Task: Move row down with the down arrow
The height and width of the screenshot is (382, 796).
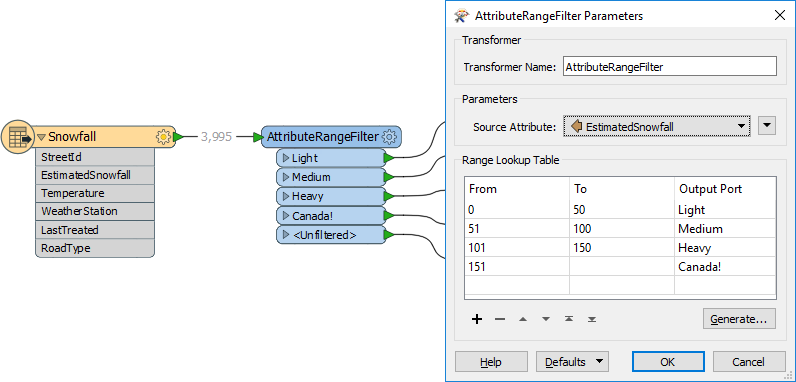Action: coord(546,319)
